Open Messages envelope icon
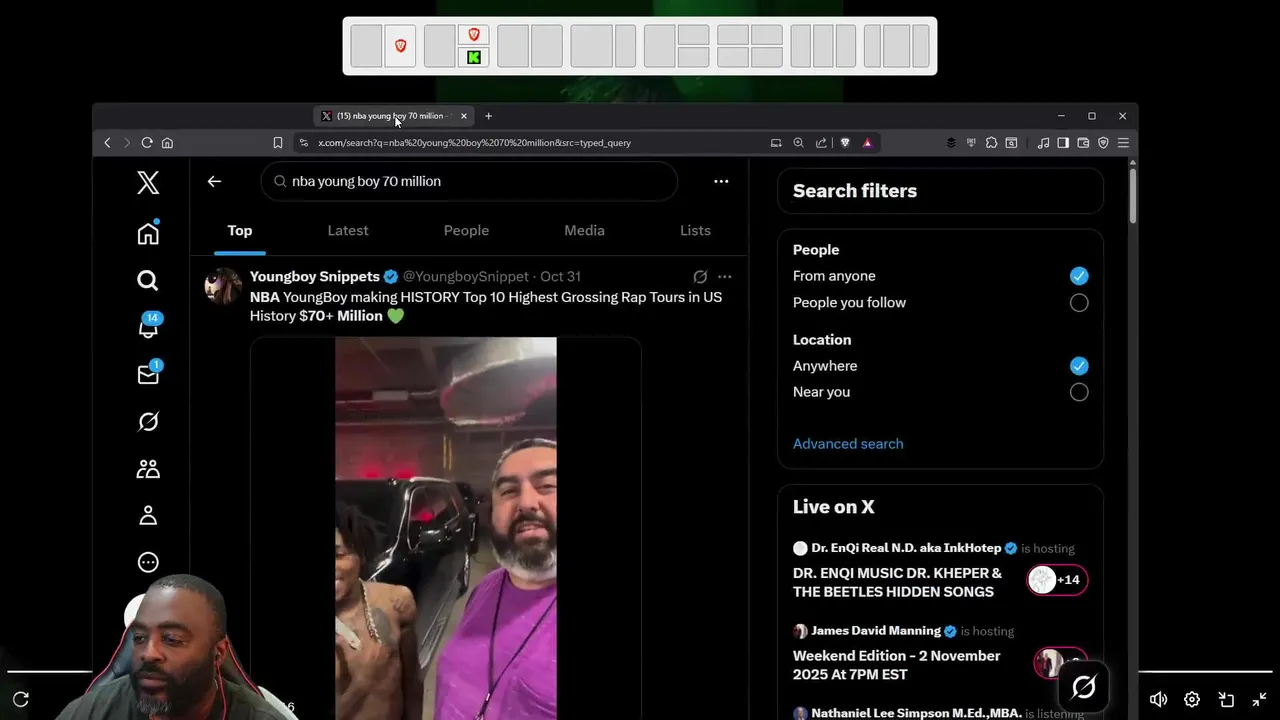This screenshot has height=720, width=1280. pos(148,374)
